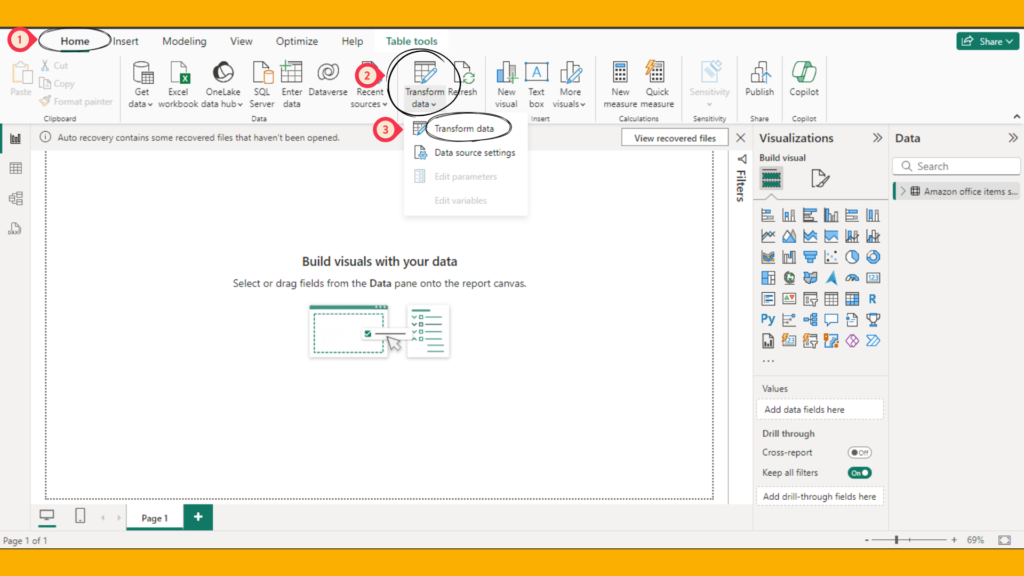Open the More visuals dropdown
The image size is (1024, 576).
[x=569, y=85]
